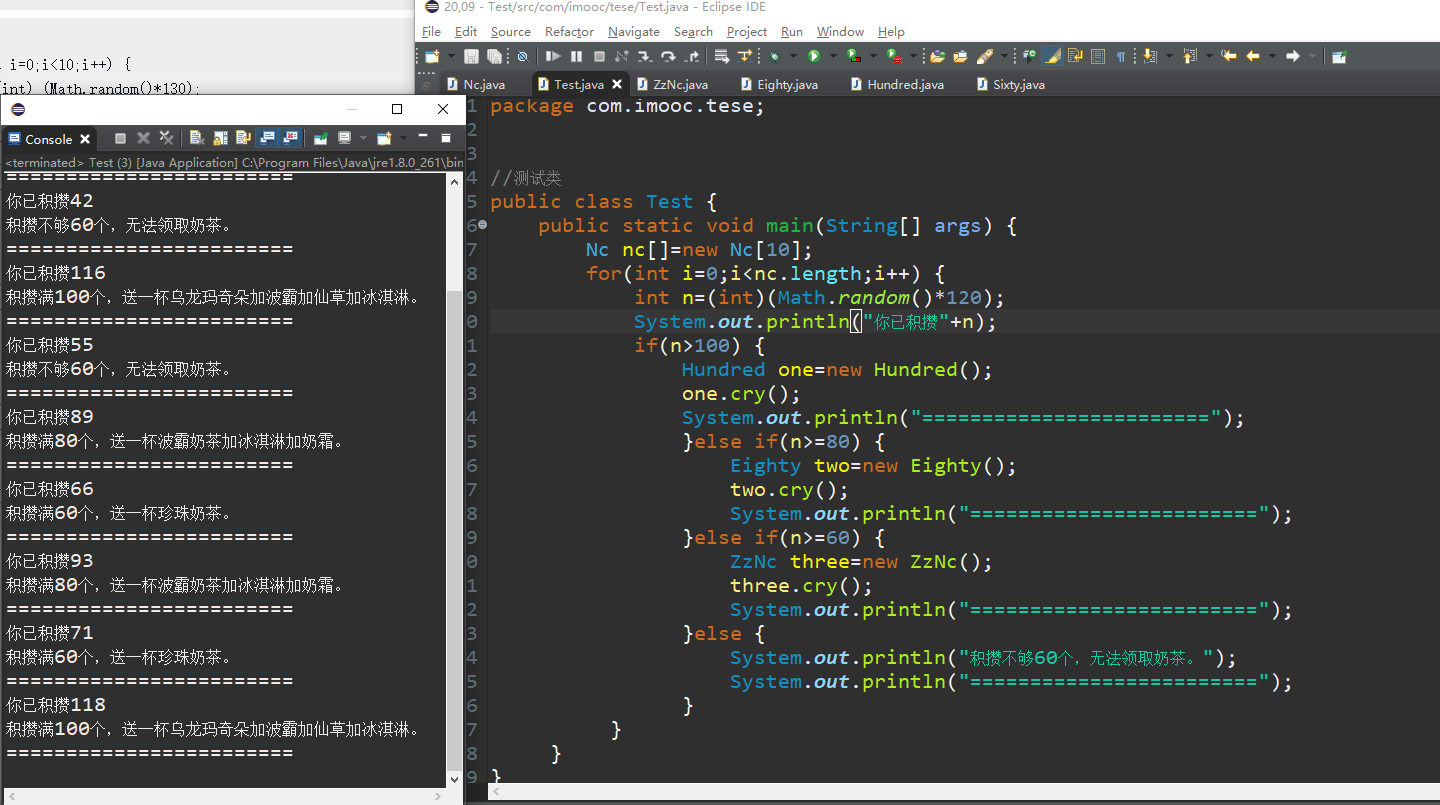Click the Drop to Frame icon

(x=722, y=56)
